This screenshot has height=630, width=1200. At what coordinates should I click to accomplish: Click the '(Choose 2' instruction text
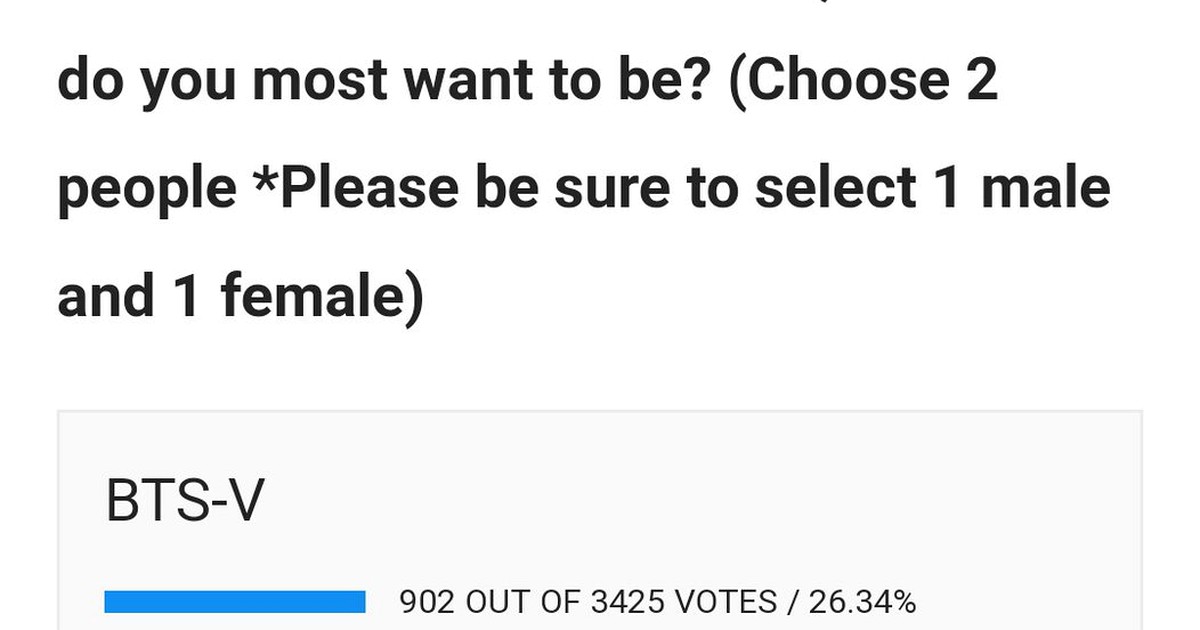point(863,80)
